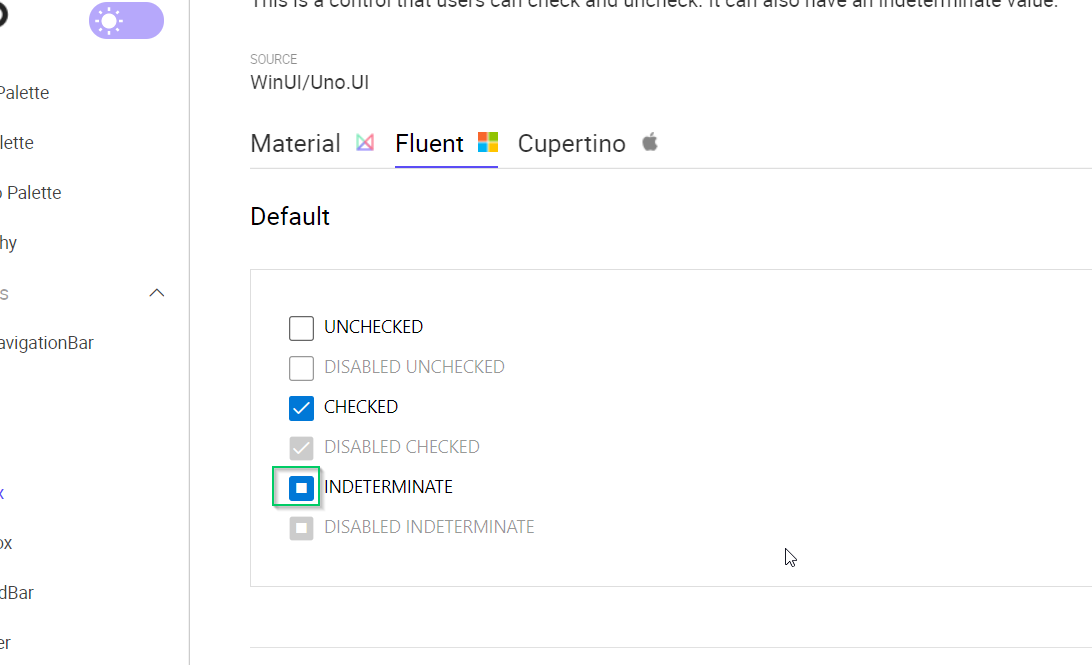Click the Apple logo beside Cupertino
The image size is (1092, 665).
pyautogui.click(x=649, y=142)
